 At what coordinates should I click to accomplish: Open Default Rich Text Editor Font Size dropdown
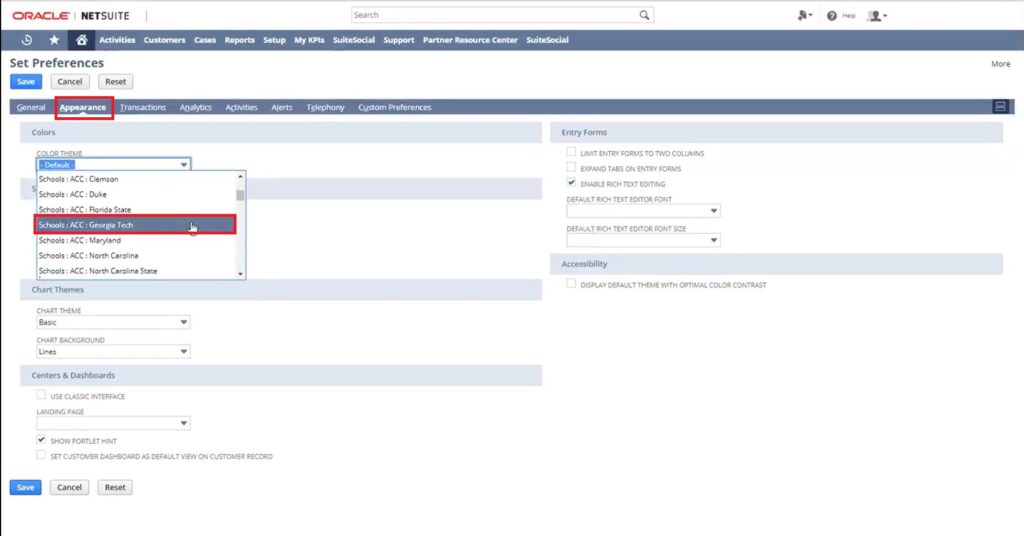click(643, 240)
